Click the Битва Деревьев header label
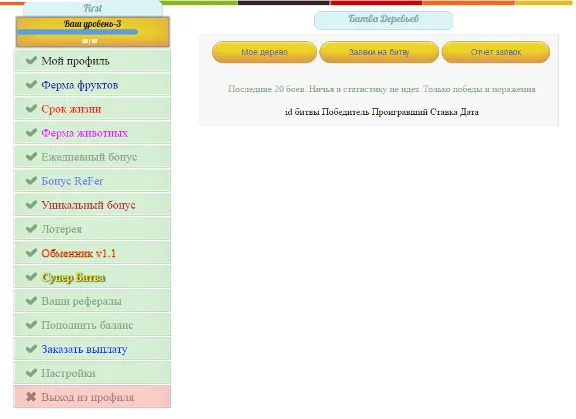The image size is (576, 419). [x=383, y=19]
